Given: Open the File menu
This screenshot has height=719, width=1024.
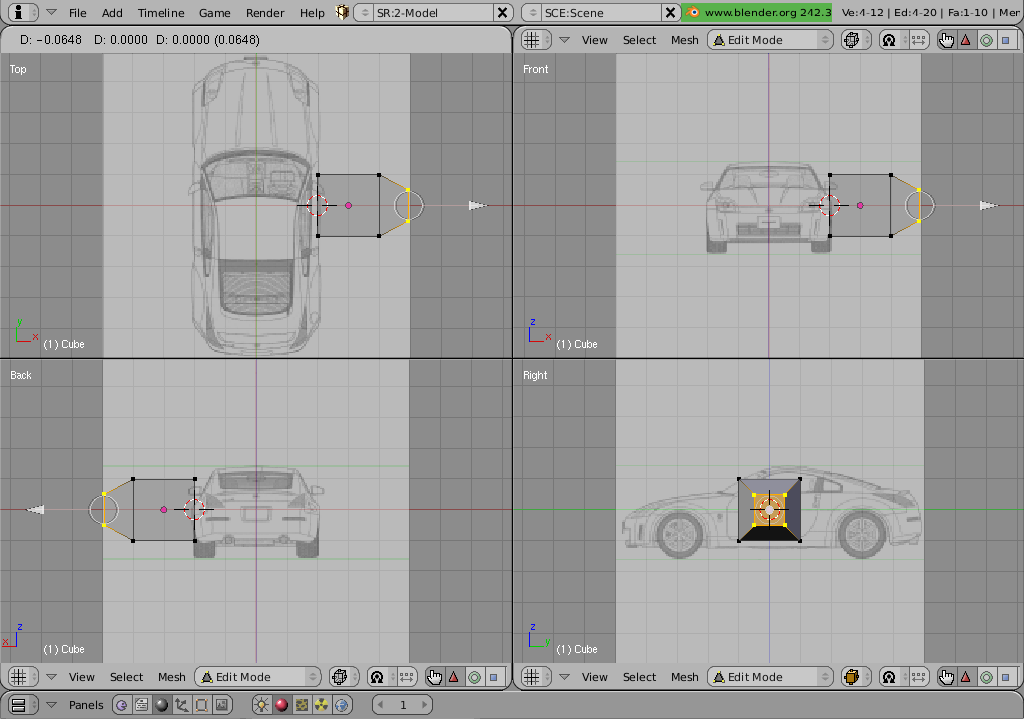Looking at the screenshot, I should [78, 13].
